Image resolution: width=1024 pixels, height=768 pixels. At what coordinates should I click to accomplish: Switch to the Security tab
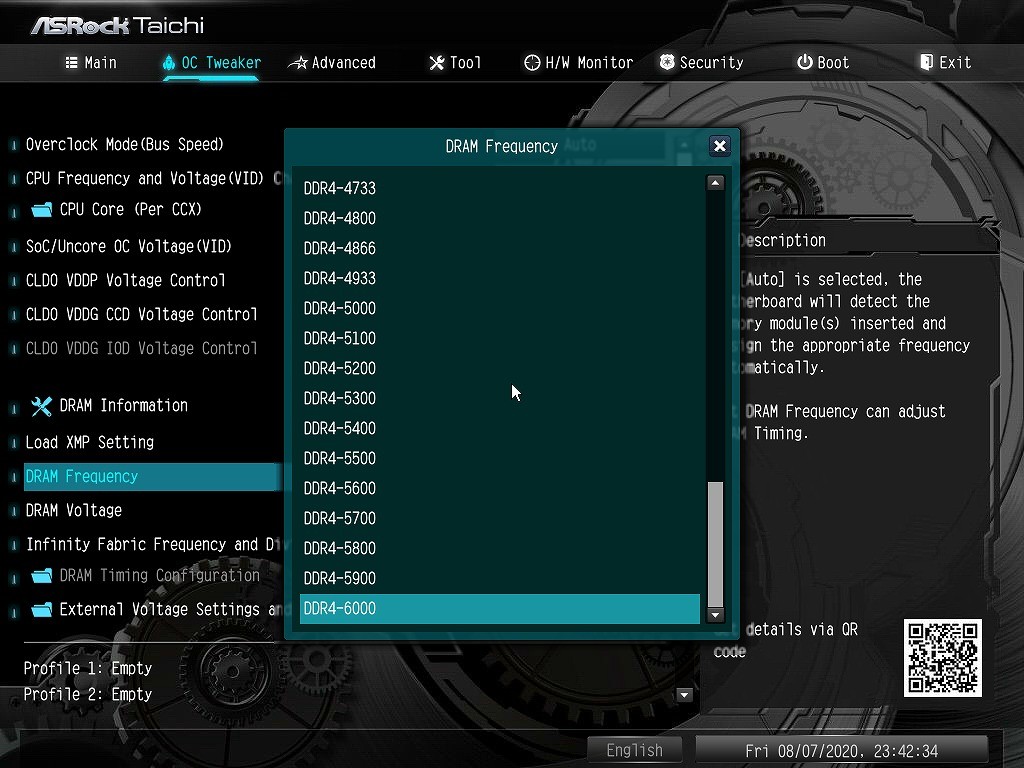pos(701,63)
